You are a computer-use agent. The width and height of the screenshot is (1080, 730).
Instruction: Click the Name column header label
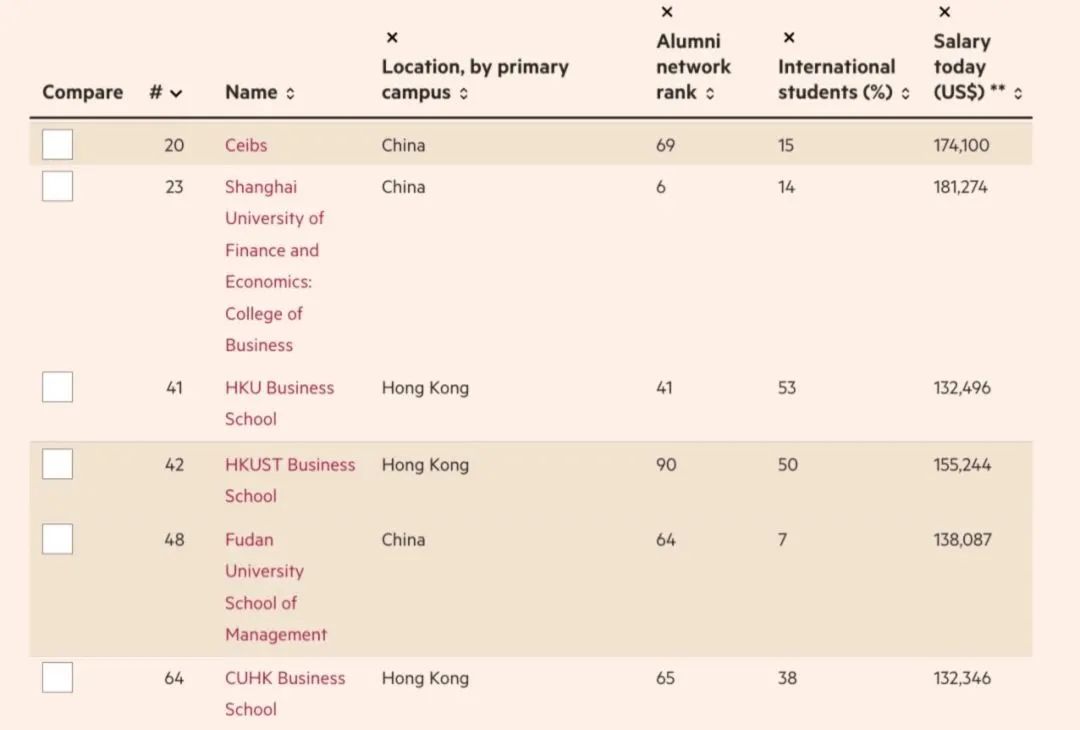(x=251, y=92)
